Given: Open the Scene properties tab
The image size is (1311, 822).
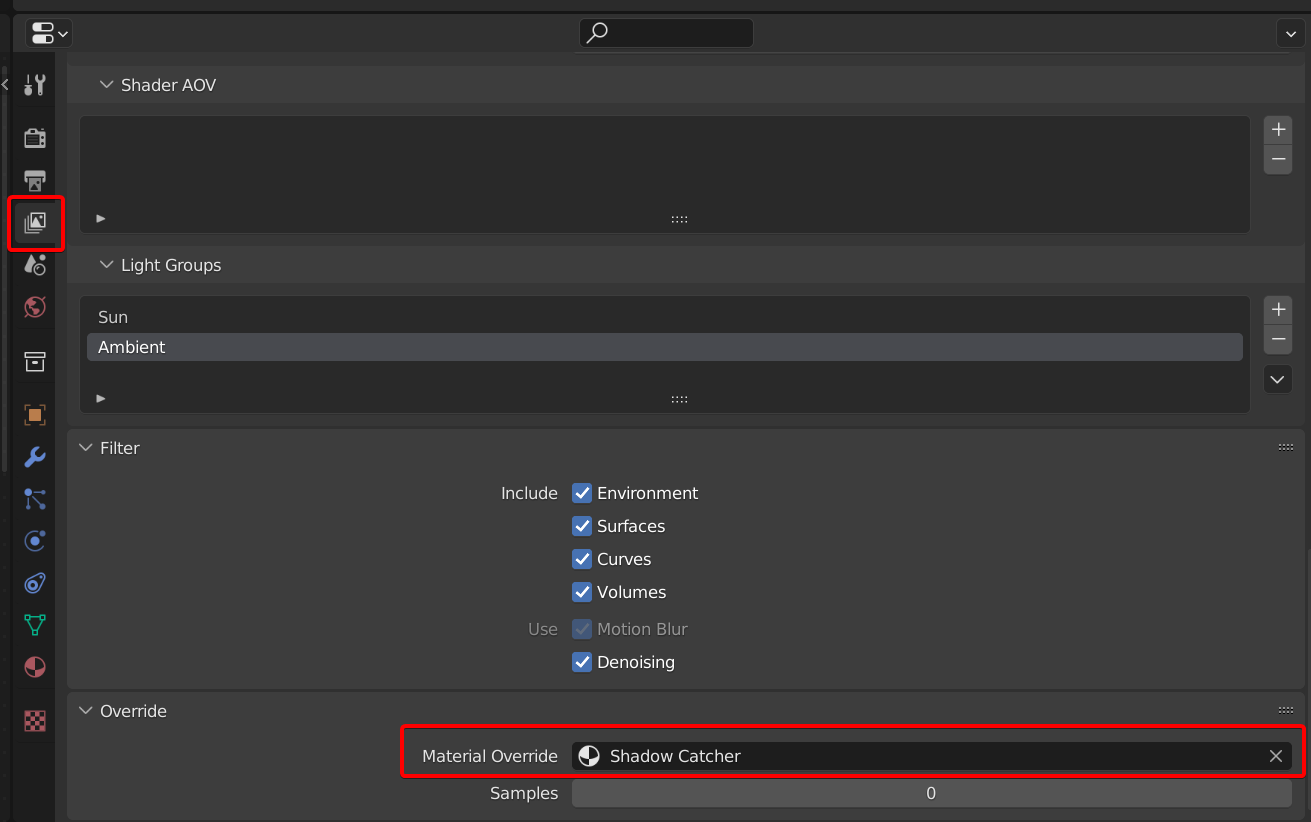Looking at the screenshot, I should 35,265.
